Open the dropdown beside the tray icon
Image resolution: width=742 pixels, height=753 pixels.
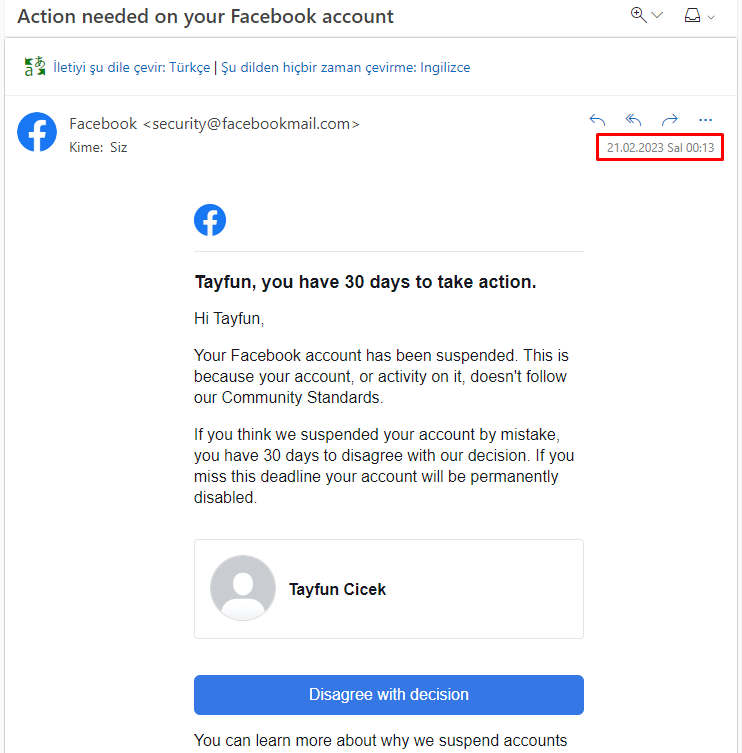pyautogui.click(x=711, y=17)
